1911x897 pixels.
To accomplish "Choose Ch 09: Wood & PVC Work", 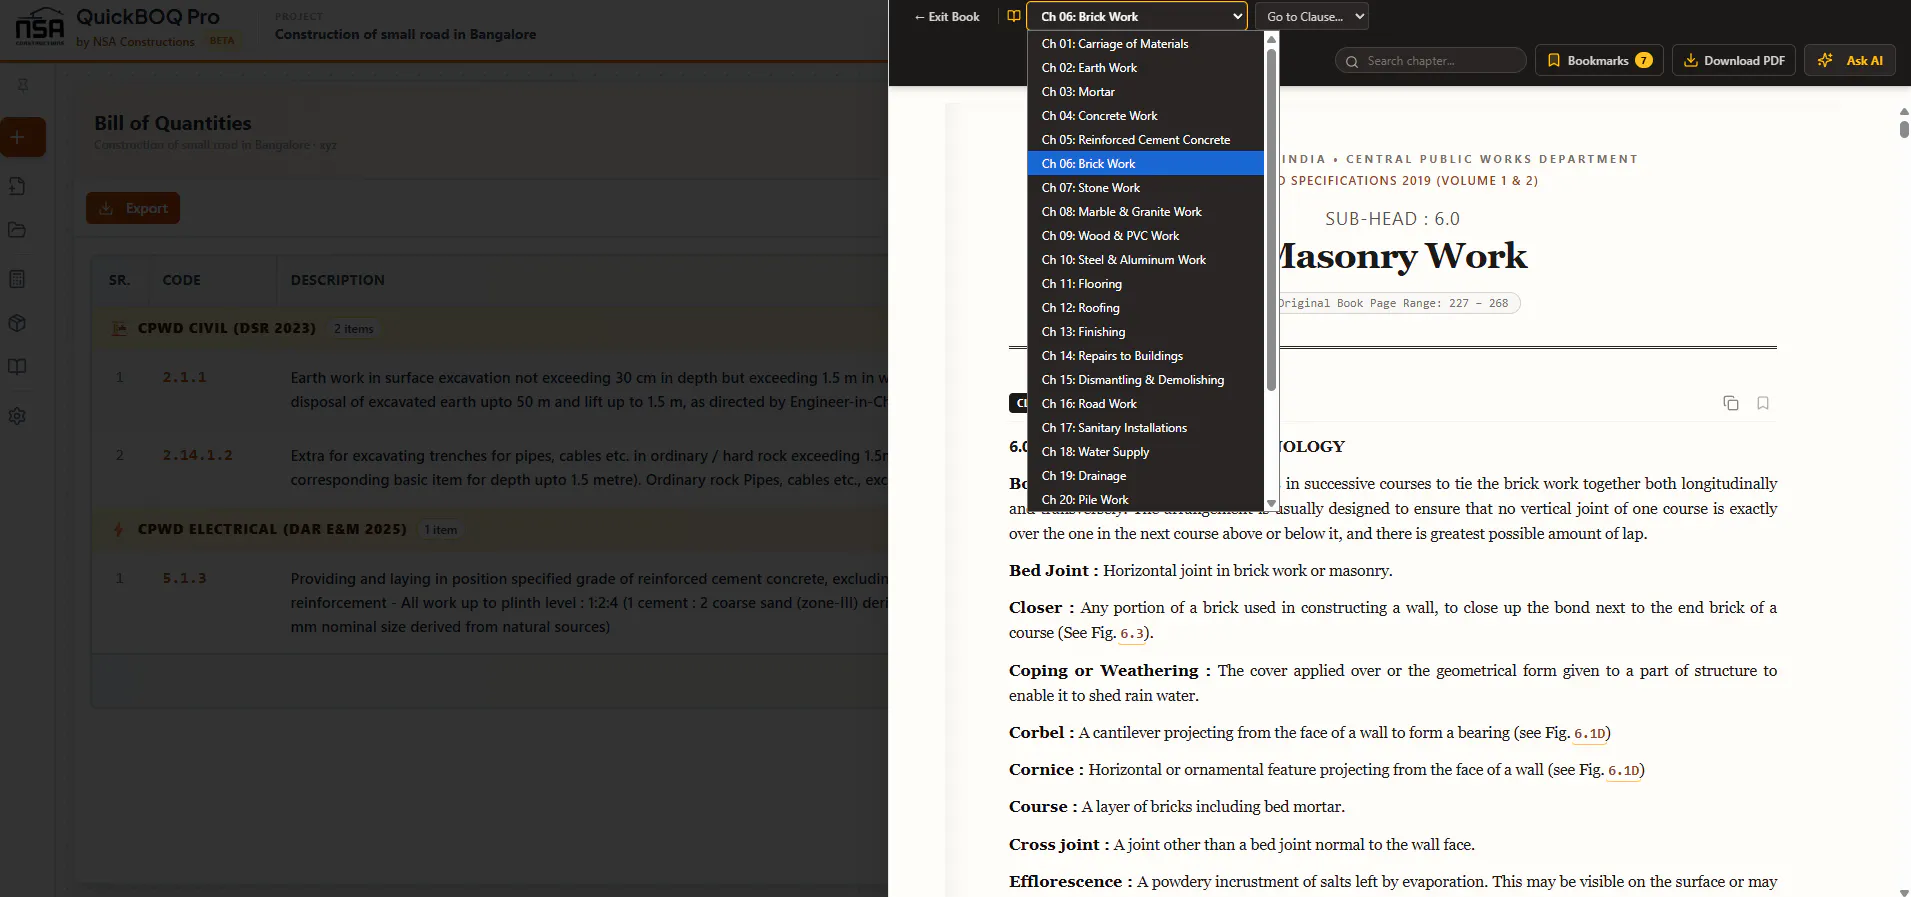I will pyautogui.click(x=1146, y=236).
